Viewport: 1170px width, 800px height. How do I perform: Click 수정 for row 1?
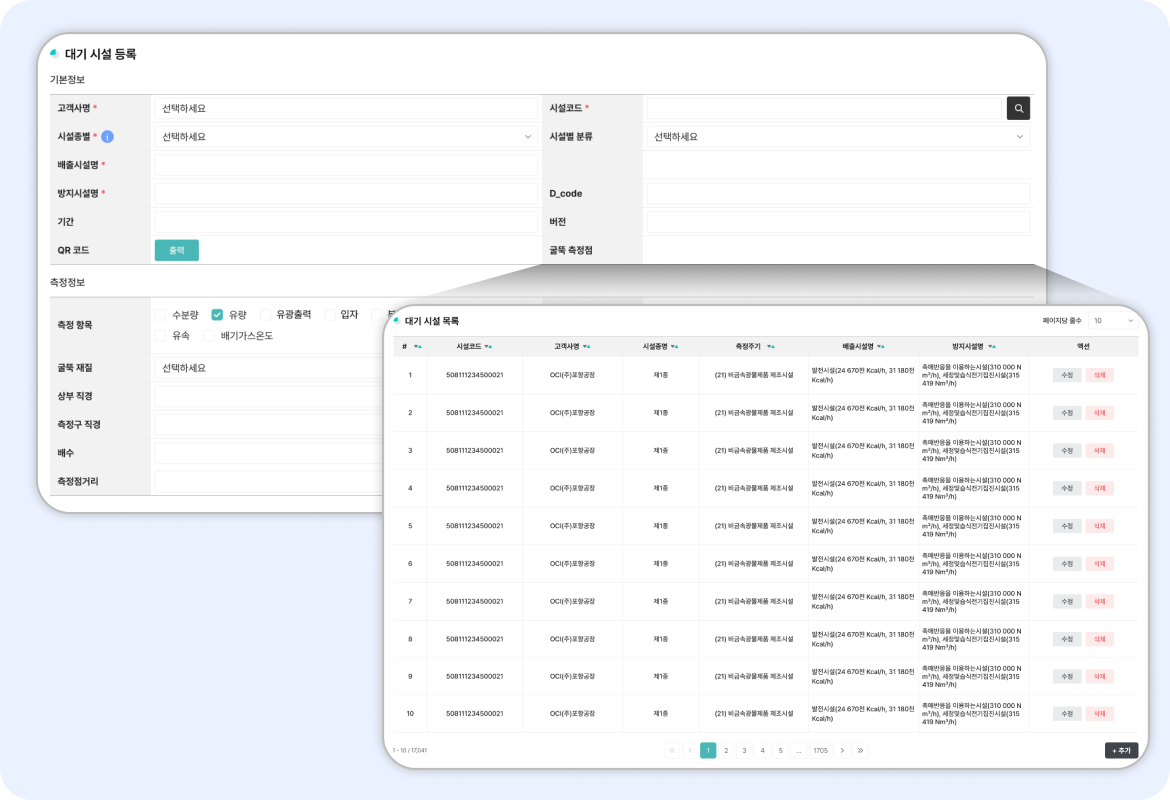pos(1067,375)
